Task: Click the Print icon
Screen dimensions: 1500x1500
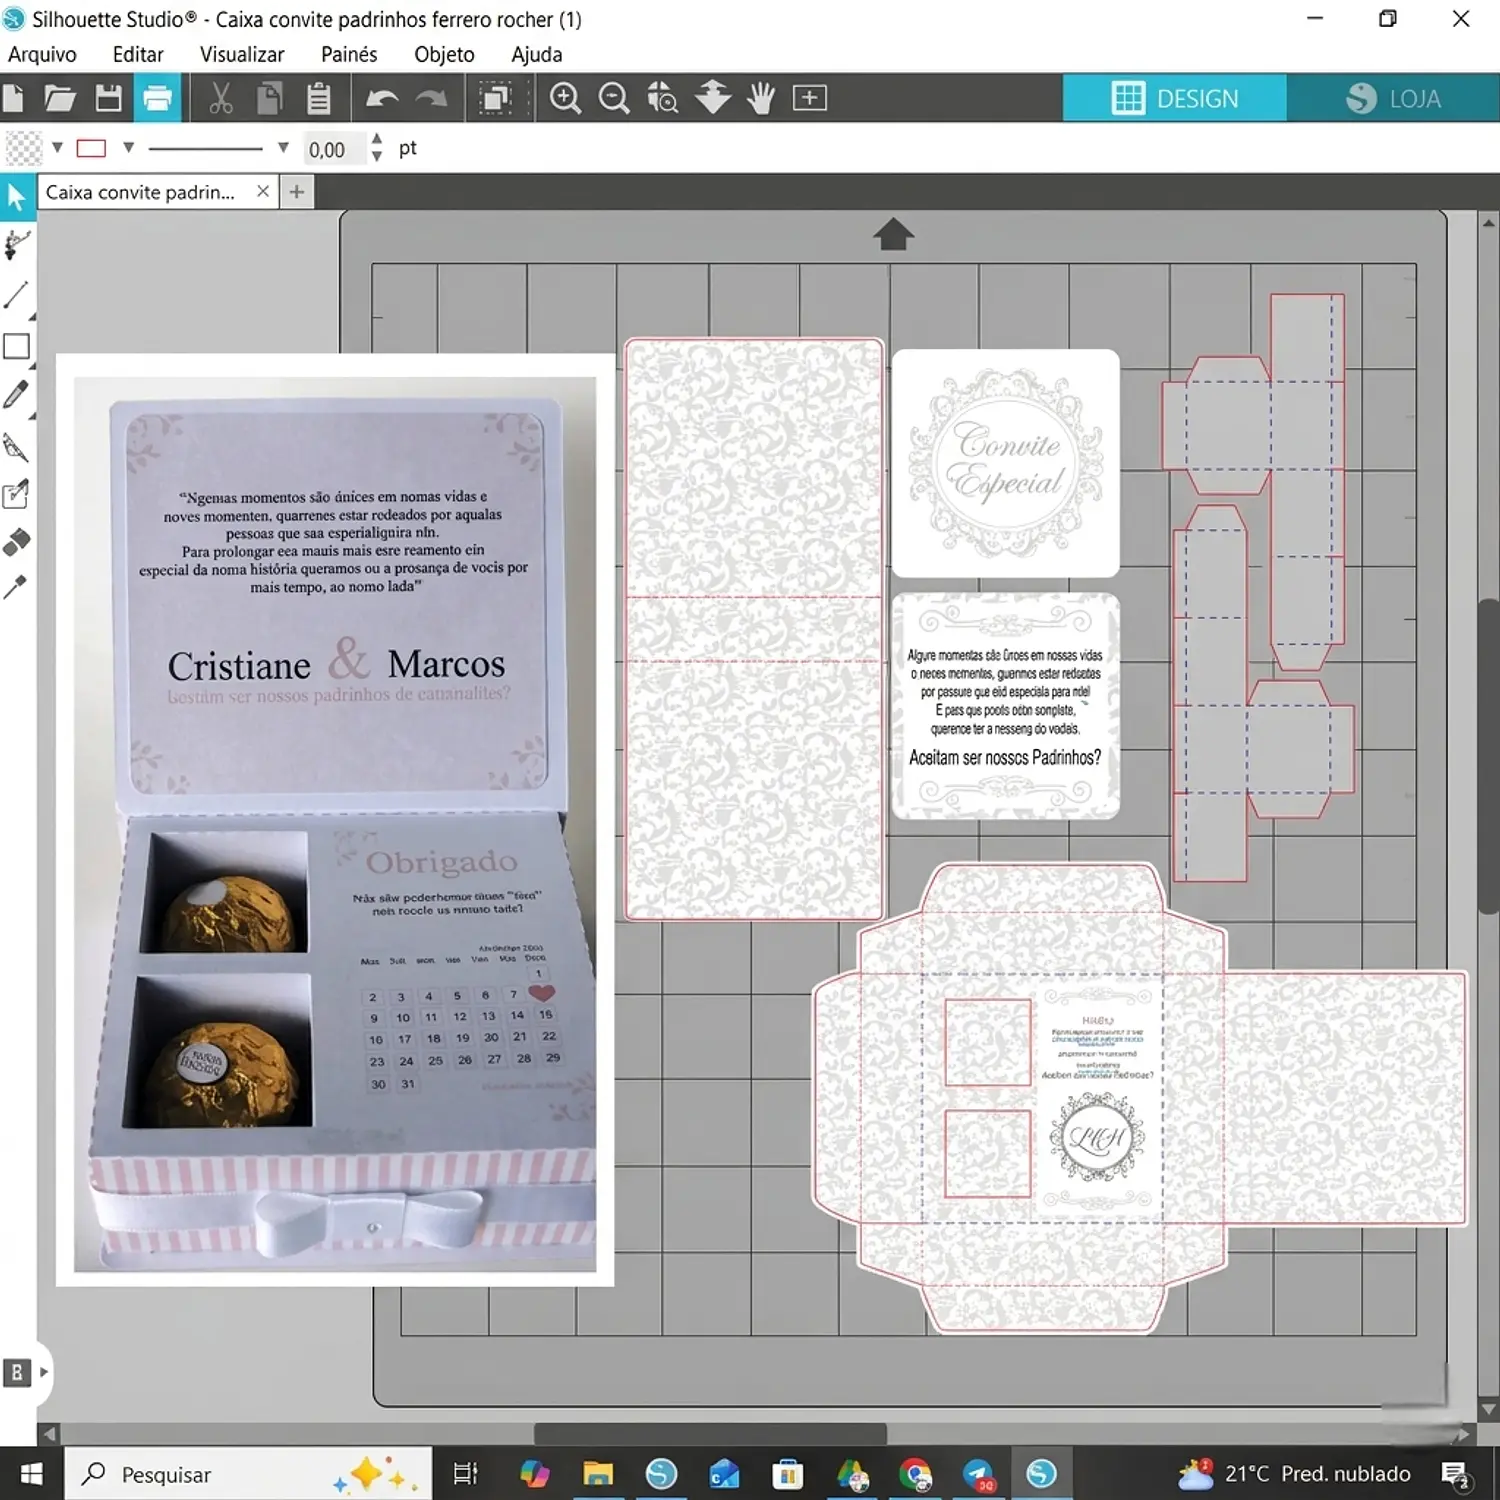Action: tap(157, 98)
